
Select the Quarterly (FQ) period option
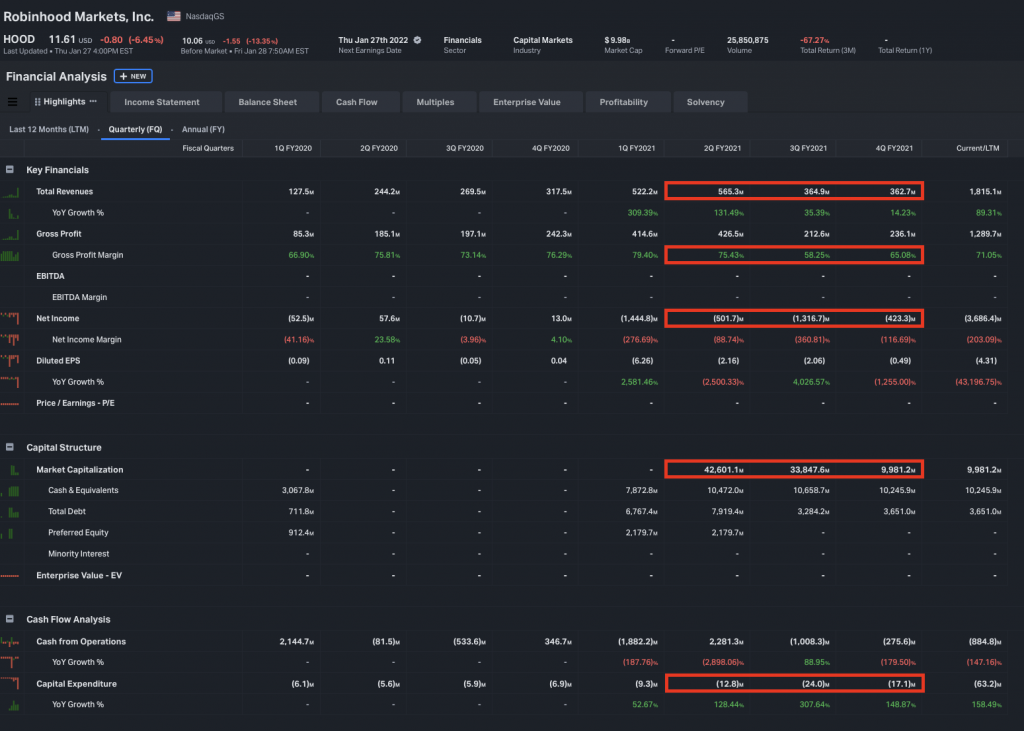point(135,129)
